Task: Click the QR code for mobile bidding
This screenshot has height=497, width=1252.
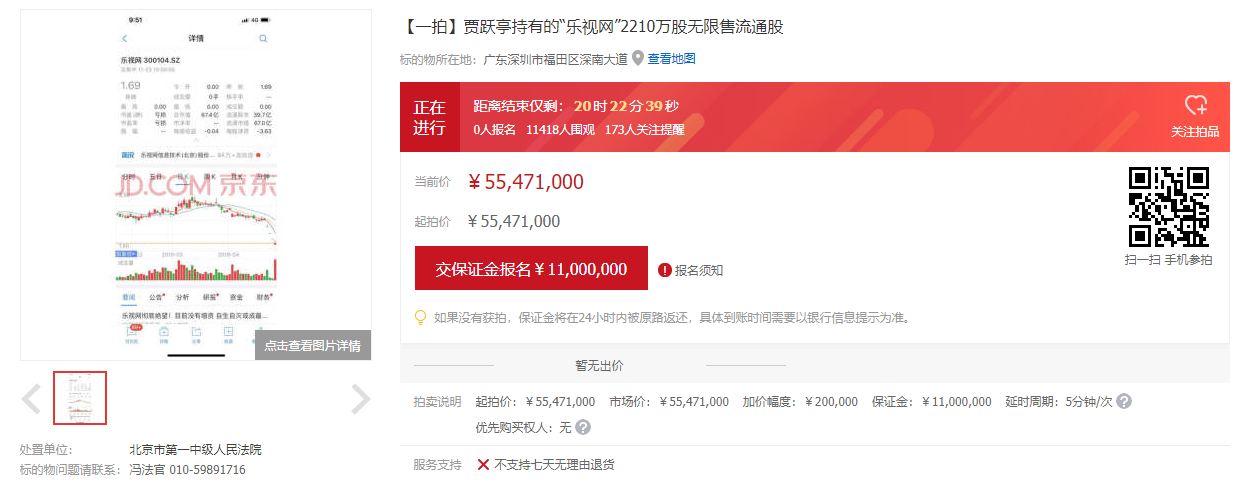Action: pos(1169,206)
